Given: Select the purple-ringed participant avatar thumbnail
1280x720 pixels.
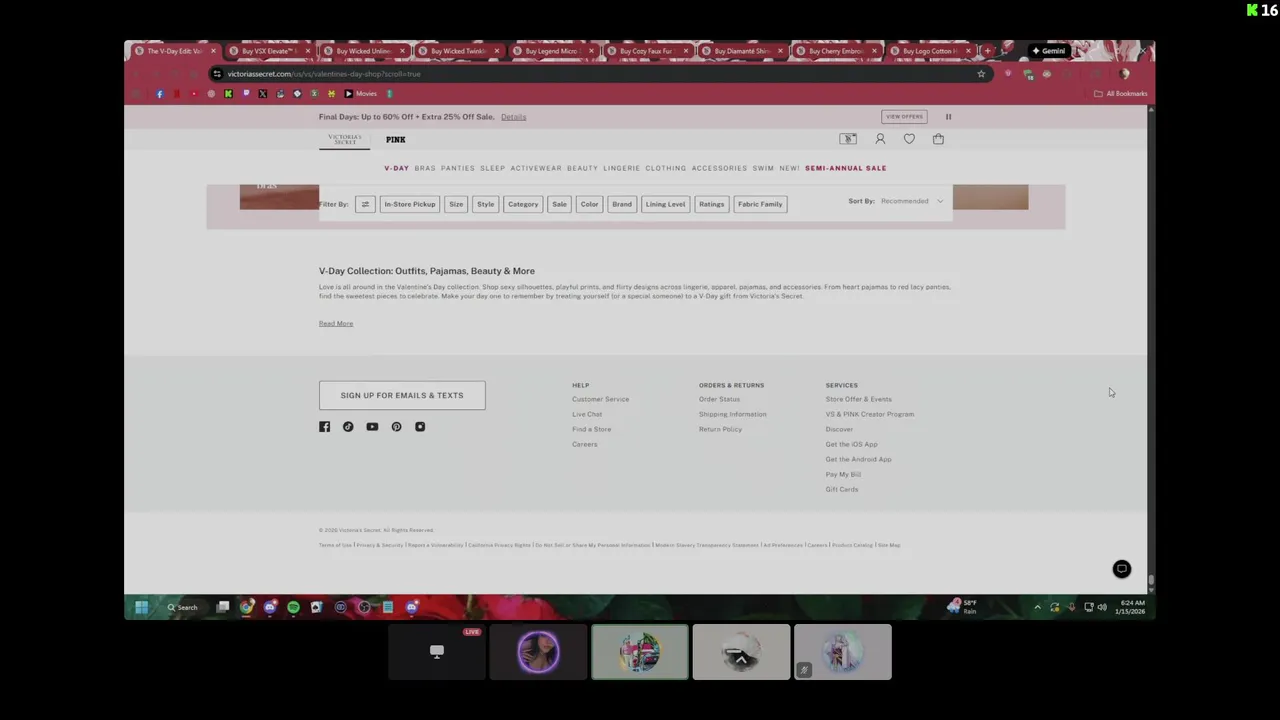Looking at the screenshot, I should click(538, 652).
